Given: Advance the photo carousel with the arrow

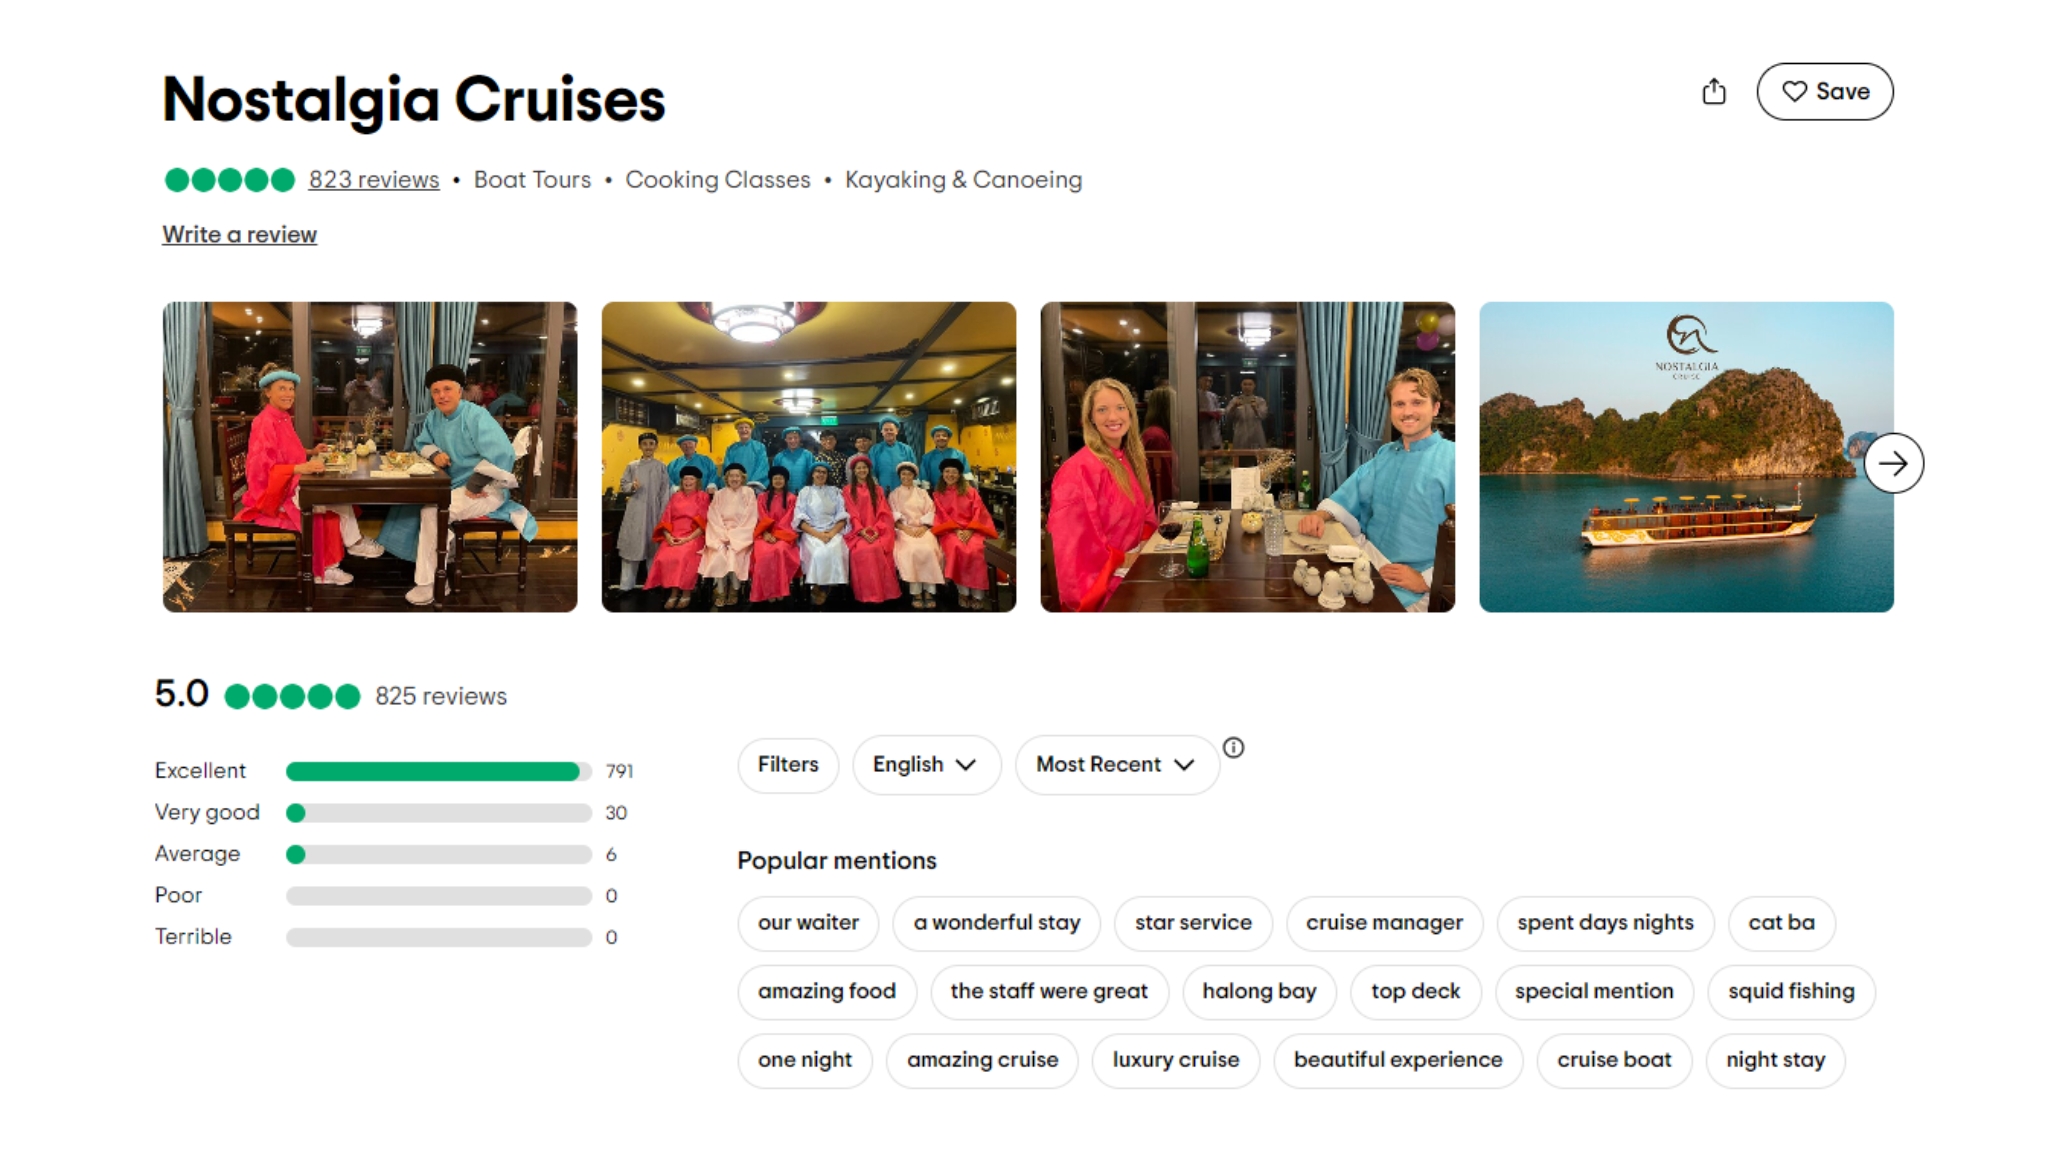Looking at the screenshot, I should 1893,463.
